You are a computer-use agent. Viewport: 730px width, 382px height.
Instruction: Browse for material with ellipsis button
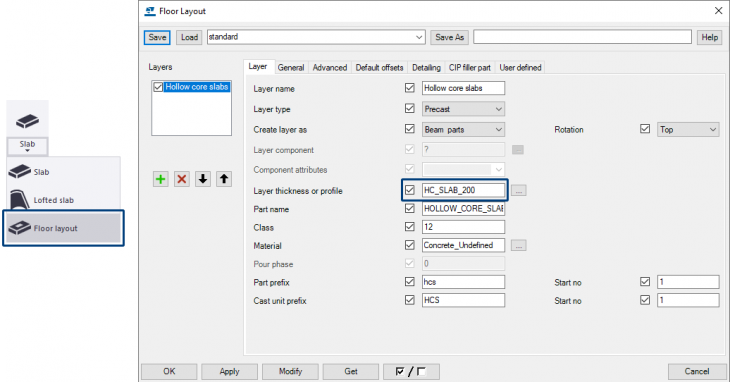[x=519, y=245]
